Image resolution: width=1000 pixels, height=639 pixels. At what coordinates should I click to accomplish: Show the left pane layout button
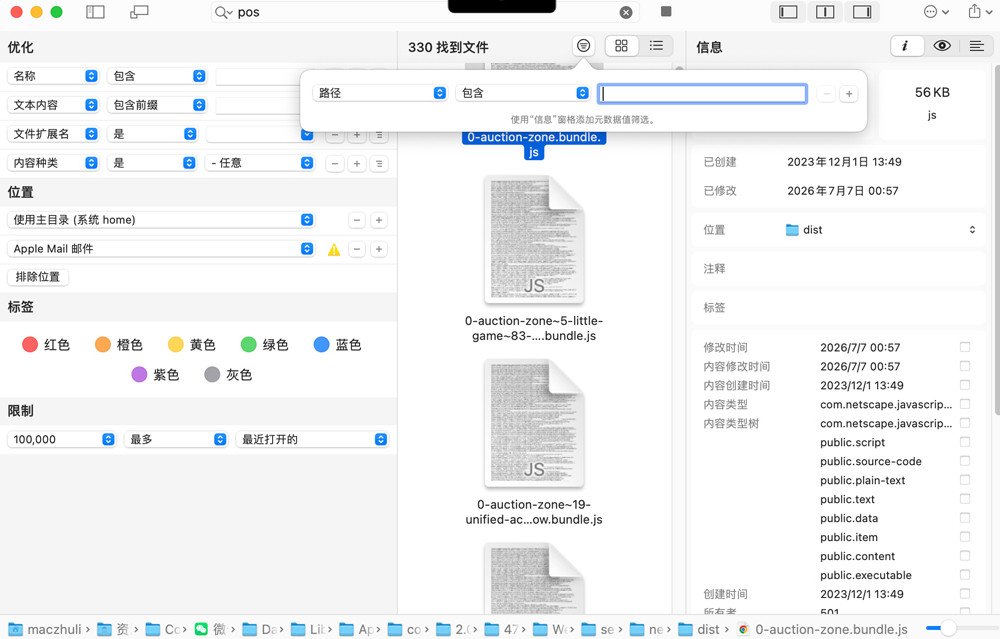788,11
